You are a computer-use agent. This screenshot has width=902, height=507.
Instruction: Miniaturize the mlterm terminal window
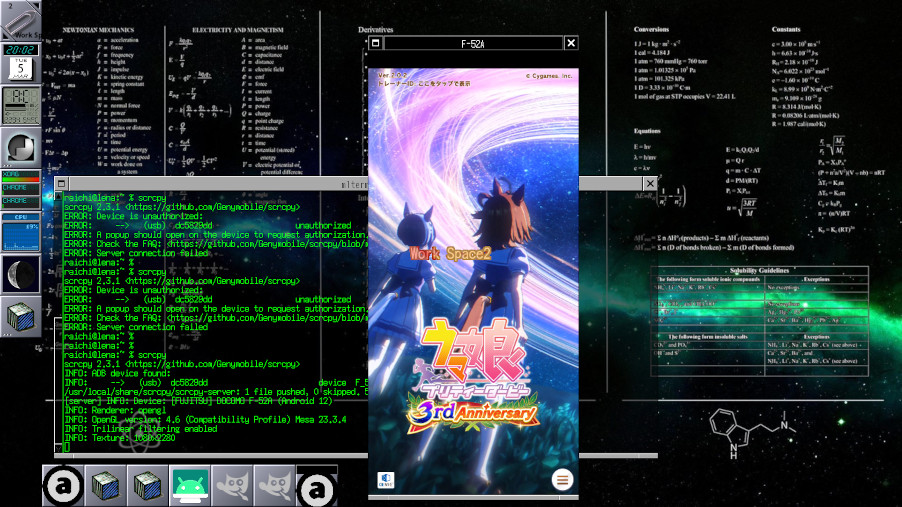[62, 184]
